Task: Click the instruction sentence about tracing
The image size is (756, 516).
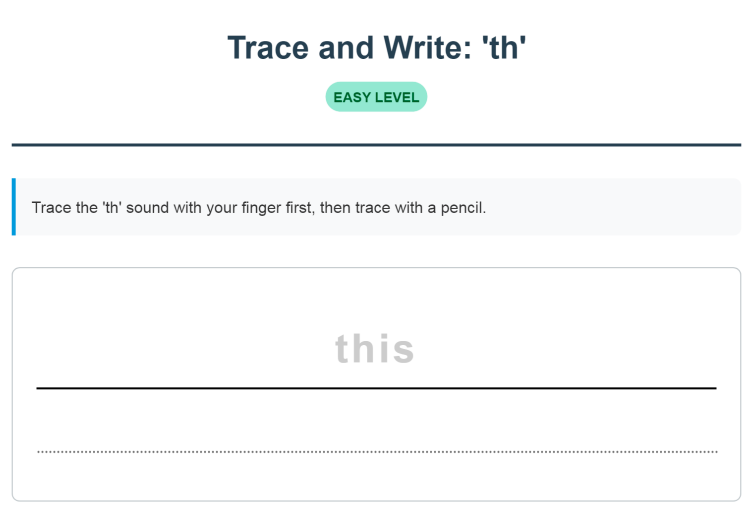Action: [258, 208]
